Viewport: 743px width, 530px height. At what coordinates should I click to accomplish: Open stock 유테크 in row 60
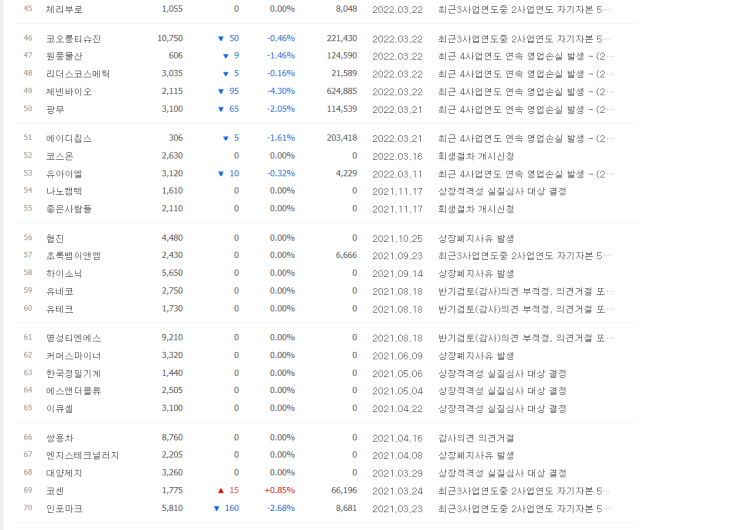(60, 309)
